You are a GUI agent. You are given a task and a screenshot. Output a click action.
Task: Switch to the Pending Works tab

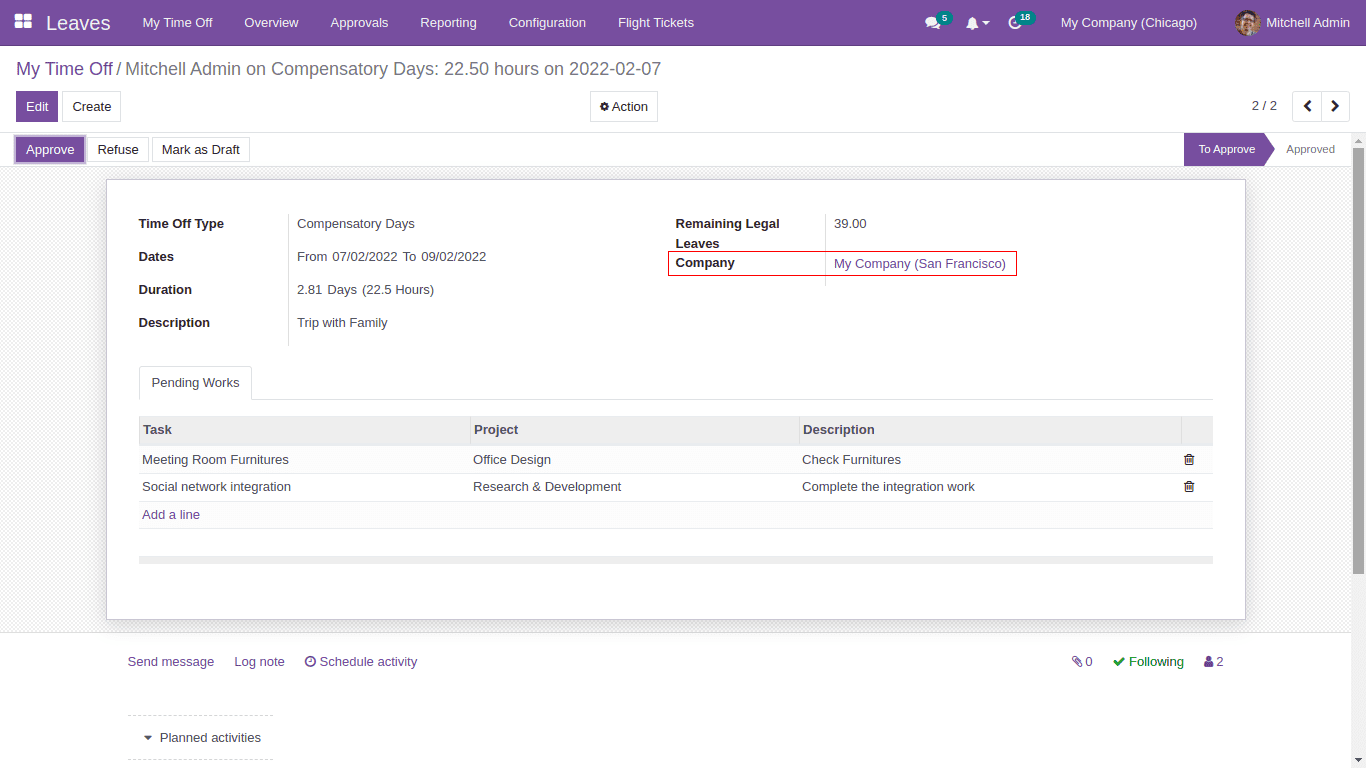pyautogui.click(x=195, y=382)
